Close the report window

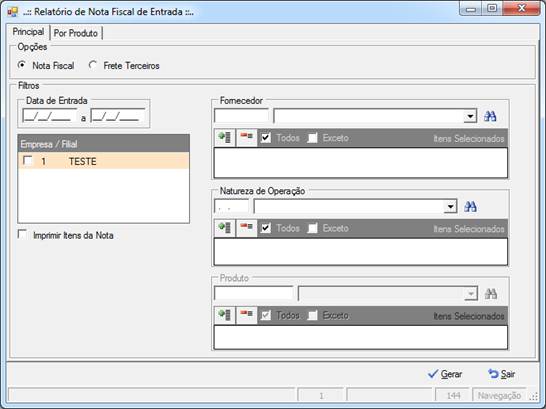pos(522,9)
